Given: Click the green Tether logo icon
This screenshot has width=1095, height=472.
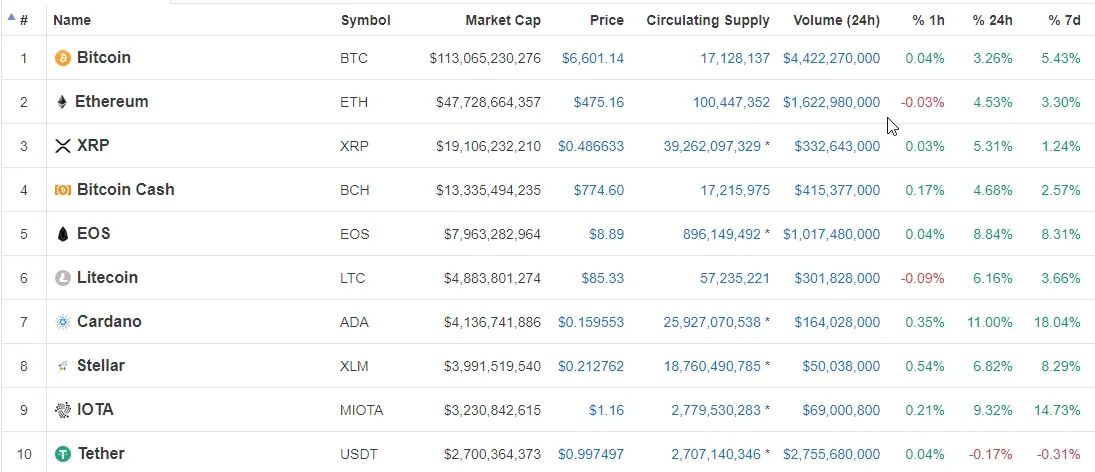Looking at the screenshot, I should (x=63, y=454).
